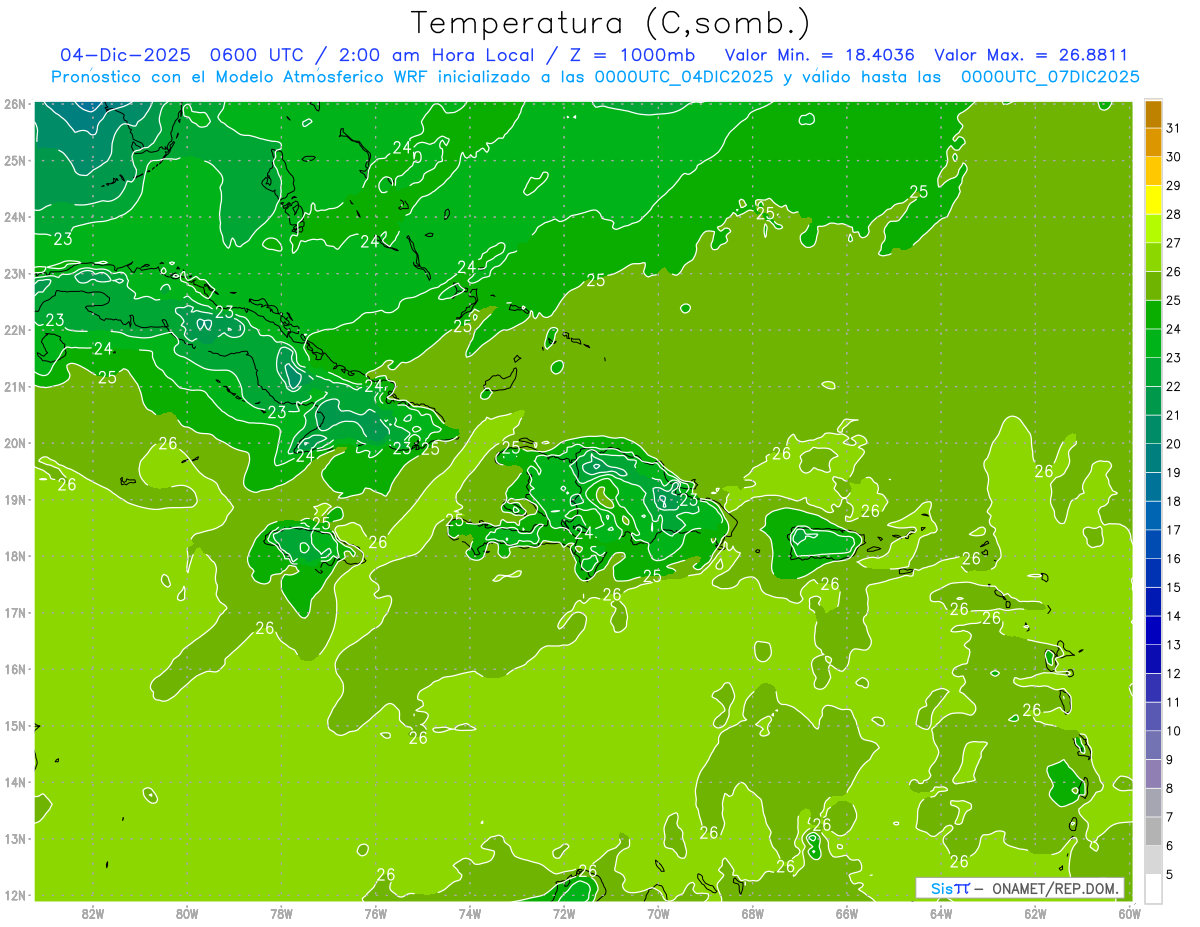Viewport: 1200px width, 927px height.
Task: Click the '04-Dic-2025' date text
Action: pos(125,55)
